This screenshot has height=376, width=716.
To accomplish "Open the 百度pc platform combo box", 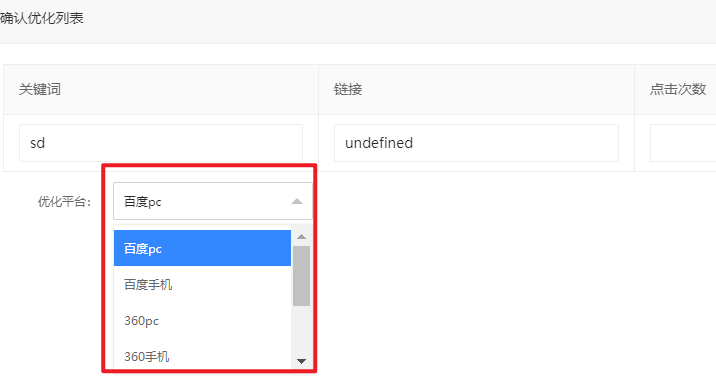I will click(213, 201).
